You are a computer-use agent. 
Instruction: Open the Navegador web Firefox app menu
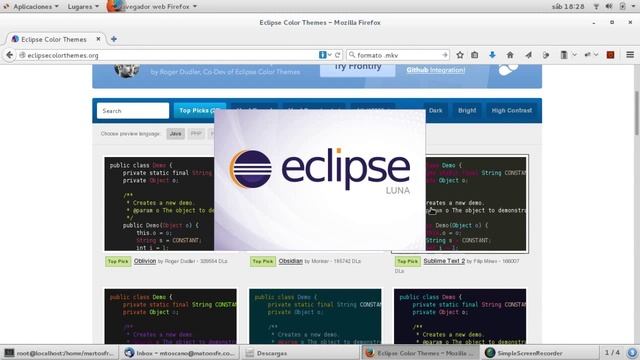click(x=152, y=7)
